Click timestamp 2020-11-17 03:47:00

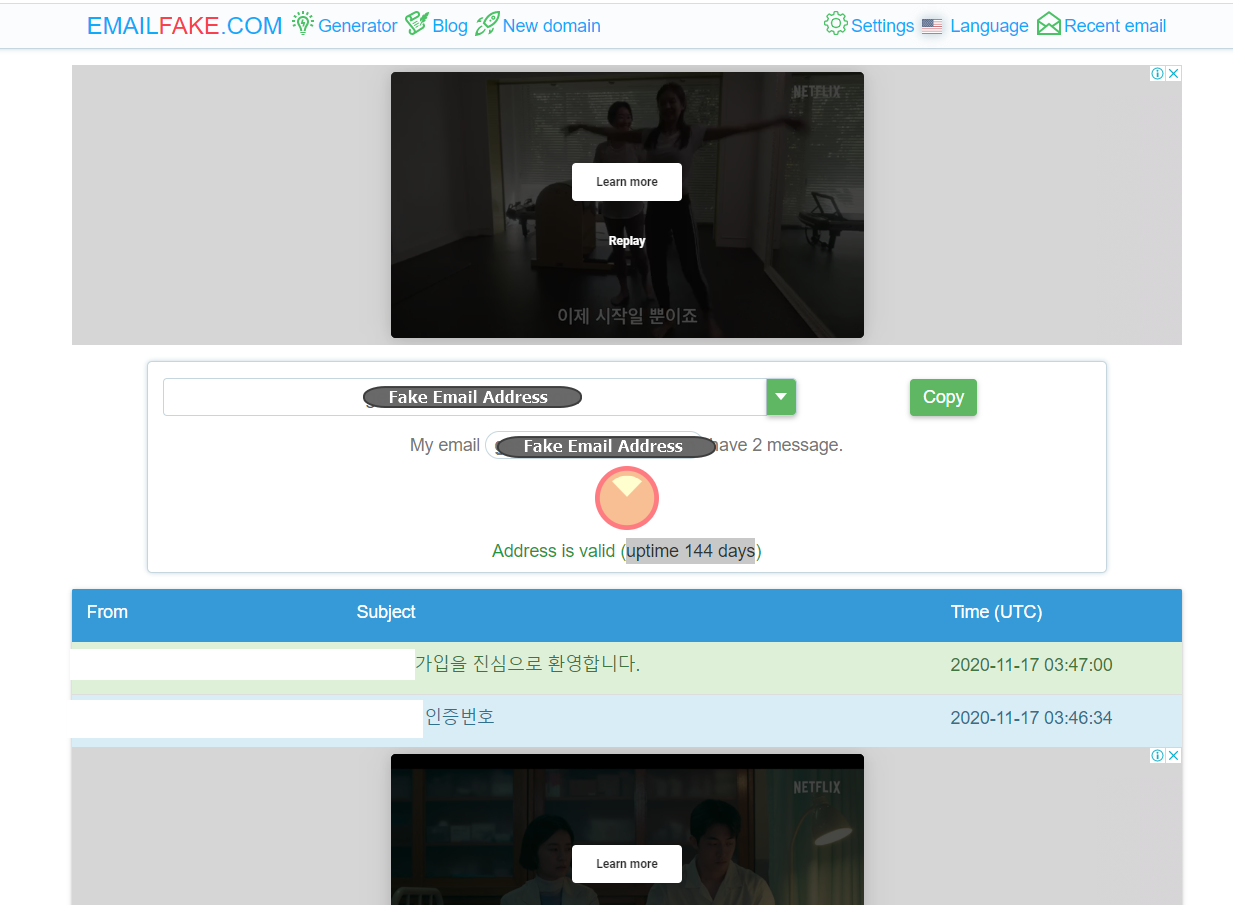point(1031,665)
